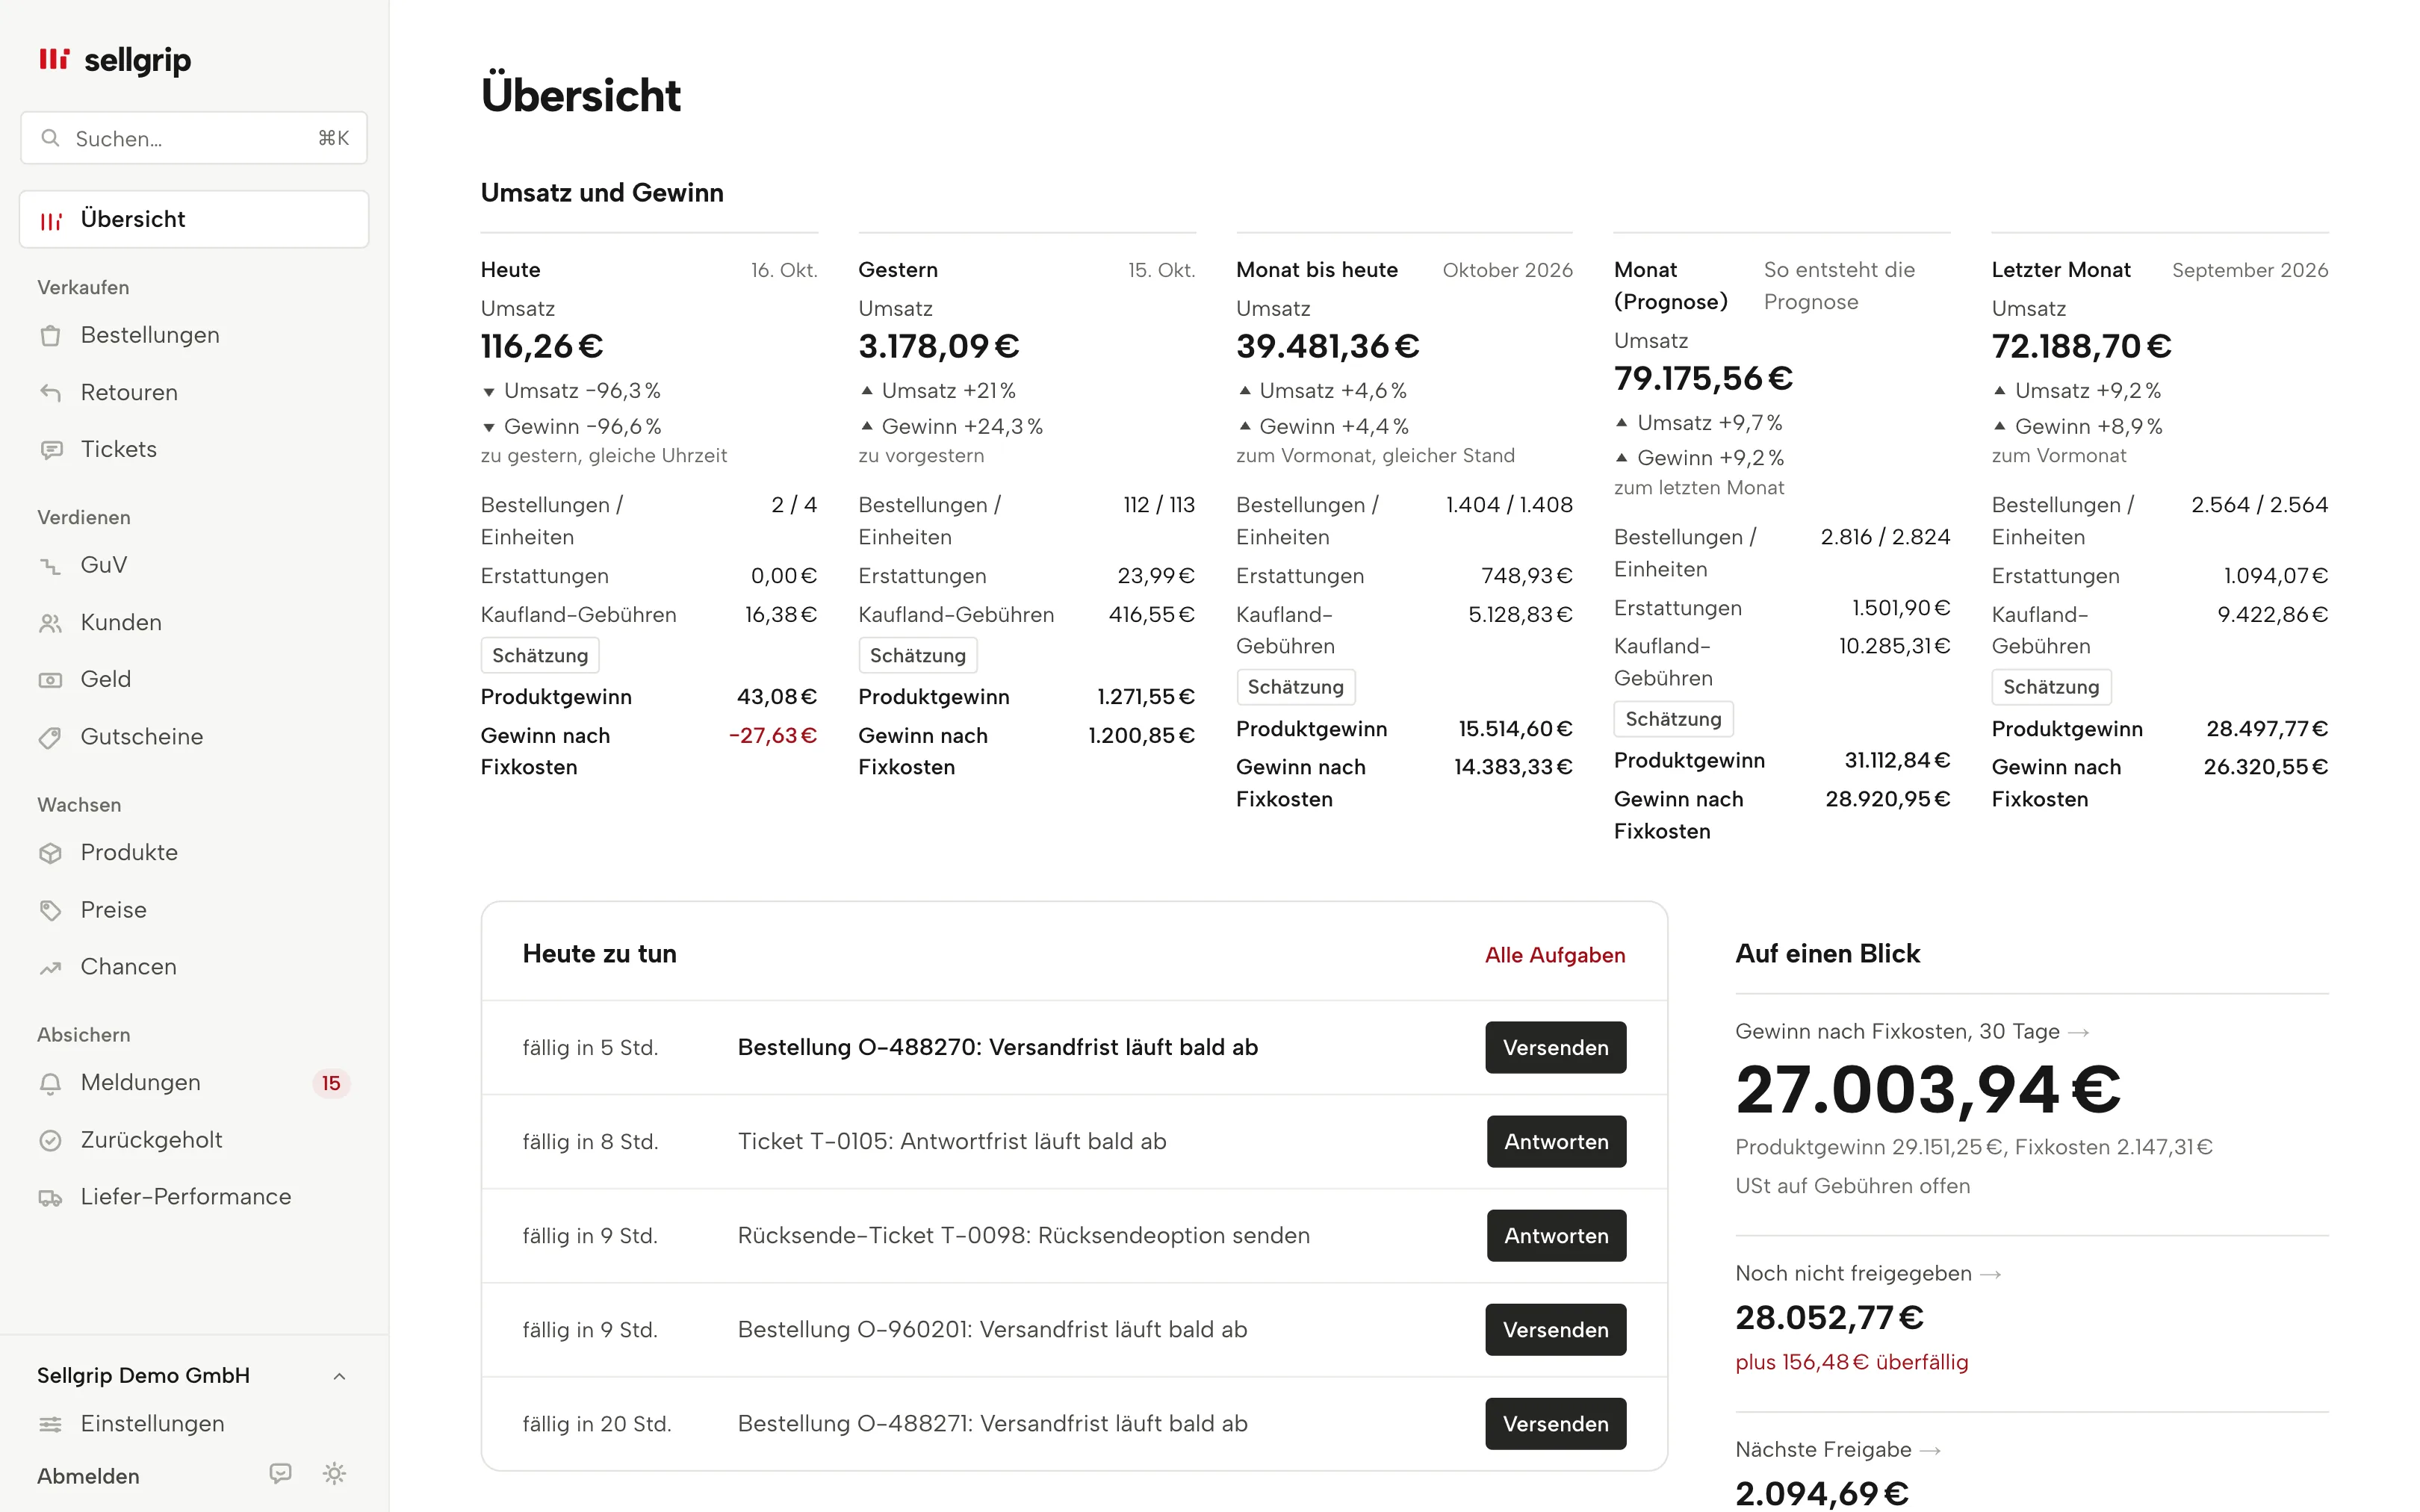Toggle light/dark theme sun icon
The height and width of the screenshot is (1512, 2420).
[335, 1474]
